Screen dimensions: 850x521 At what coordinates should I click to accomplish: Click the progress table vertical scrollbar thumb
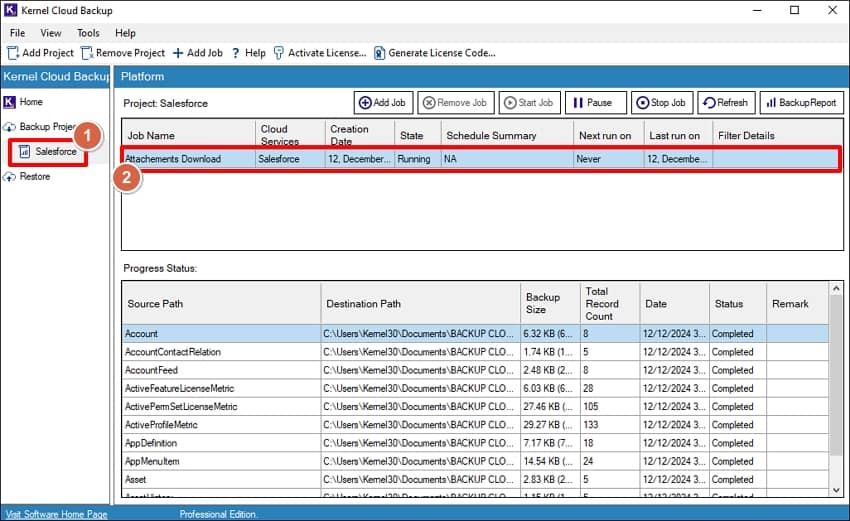point(835,375)
